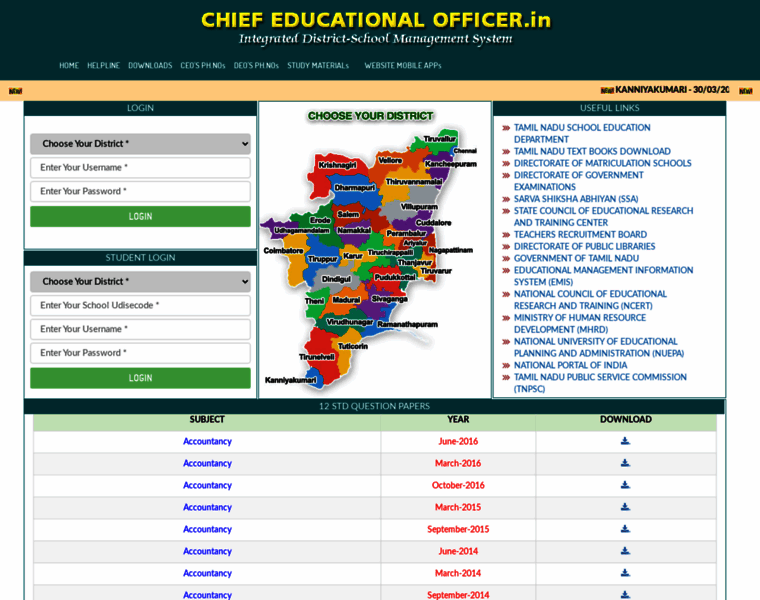
Task: Download Accountancy June-2016 question paper
Action: (625, 441)
